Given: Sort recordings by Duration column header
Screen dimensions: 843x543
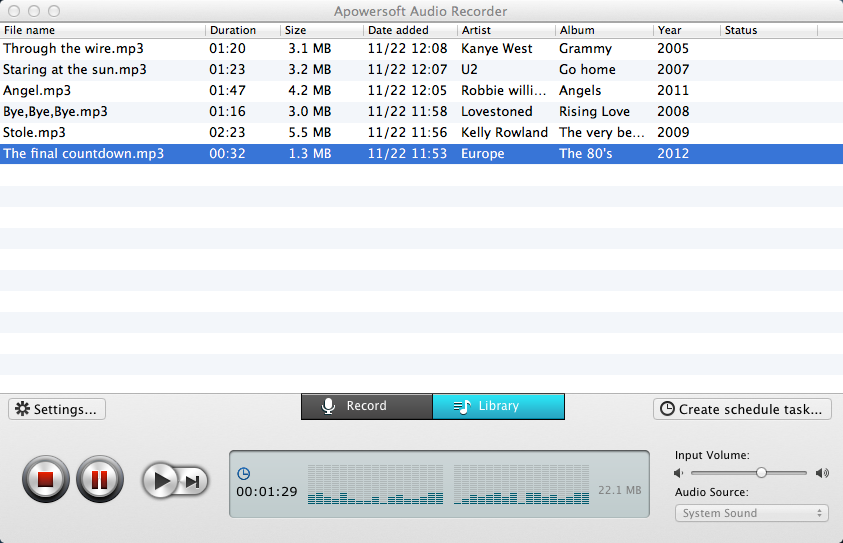Looking at the screenshot, I should [242, 30].
